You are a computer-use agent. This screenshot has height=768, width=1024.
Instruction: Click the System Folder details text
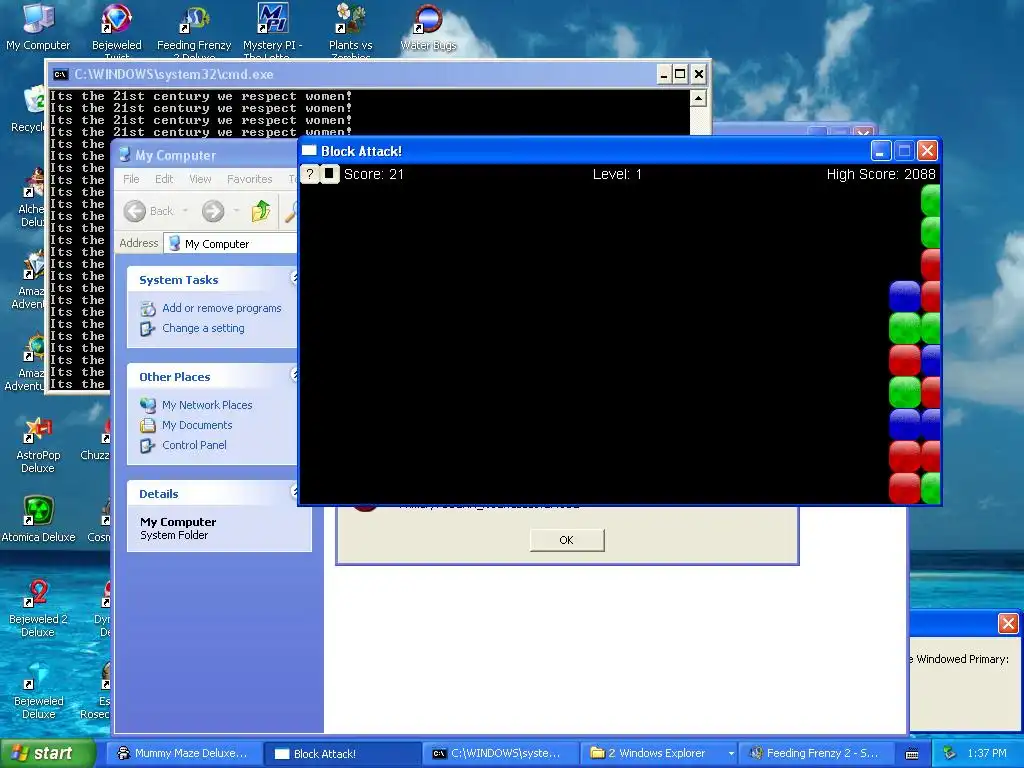point(174,536)
